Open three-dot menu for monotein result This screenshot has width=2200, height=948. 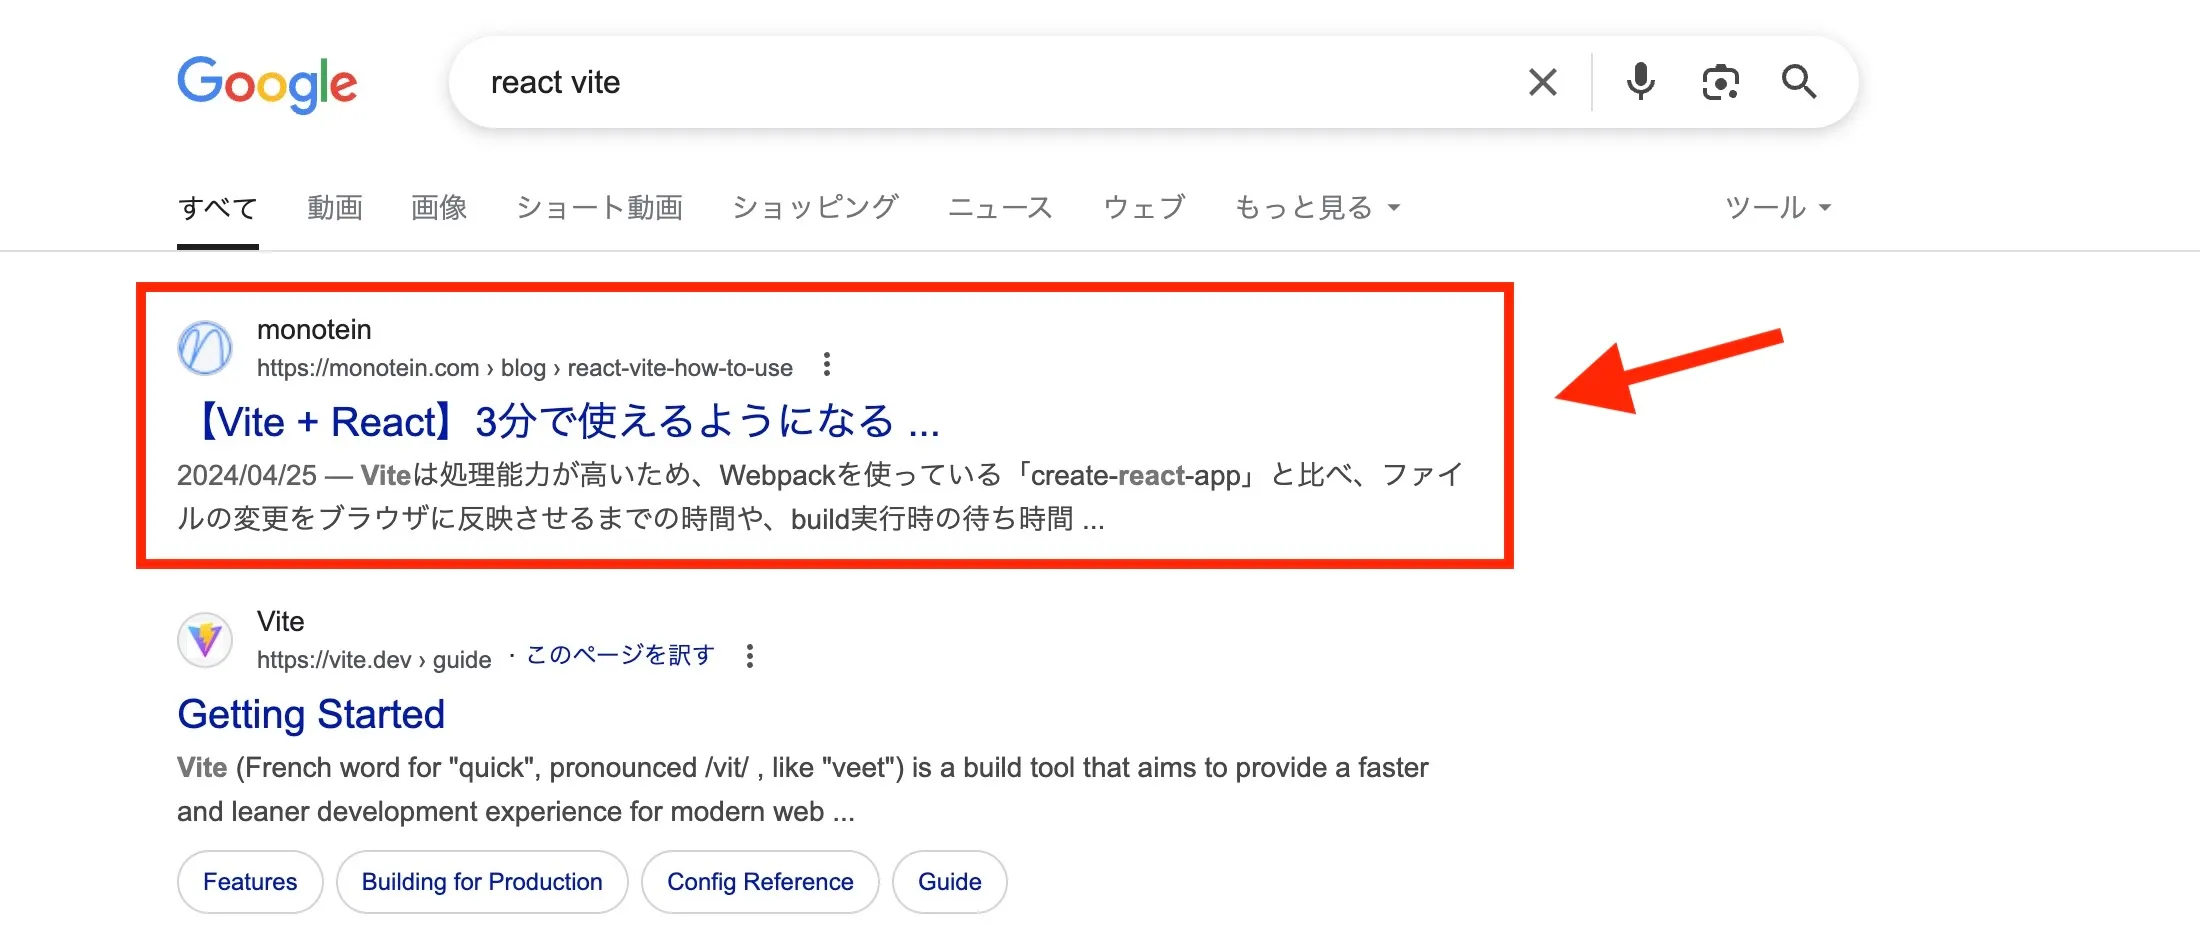pos(826,365)
